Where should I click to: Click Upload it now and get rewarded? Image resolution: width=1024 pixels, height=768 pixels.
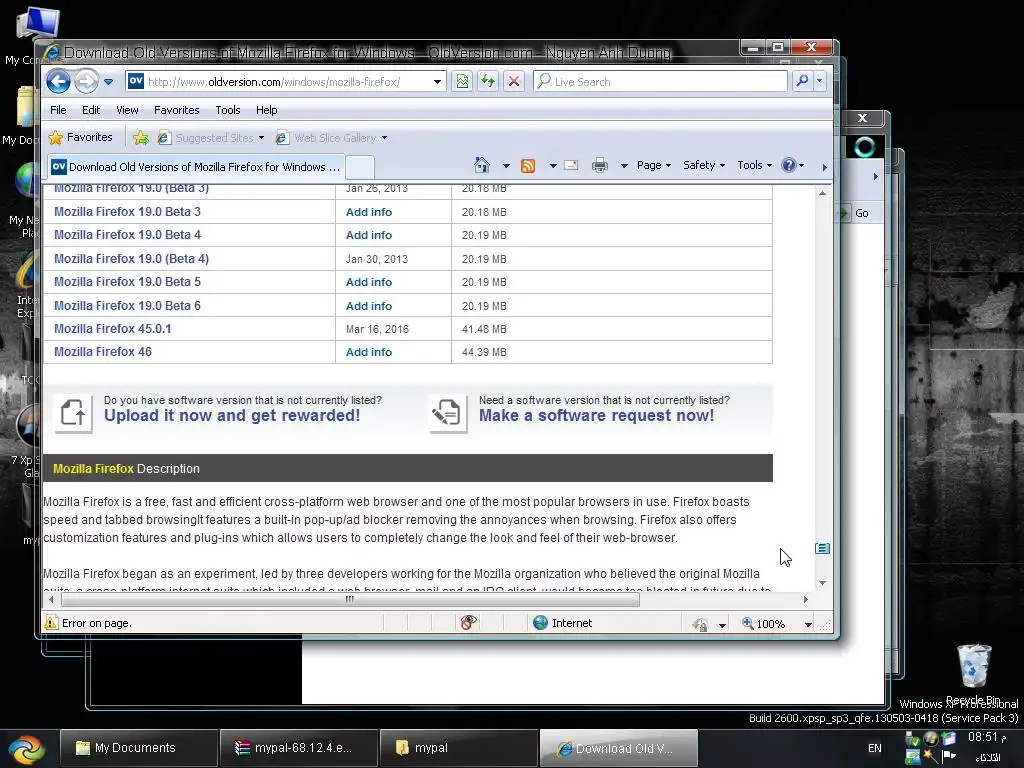[x=232, y=415]
